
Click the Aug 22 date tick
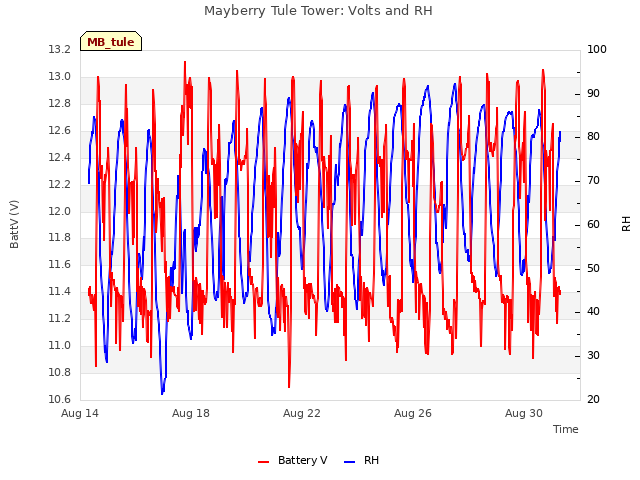coord(302,413)
